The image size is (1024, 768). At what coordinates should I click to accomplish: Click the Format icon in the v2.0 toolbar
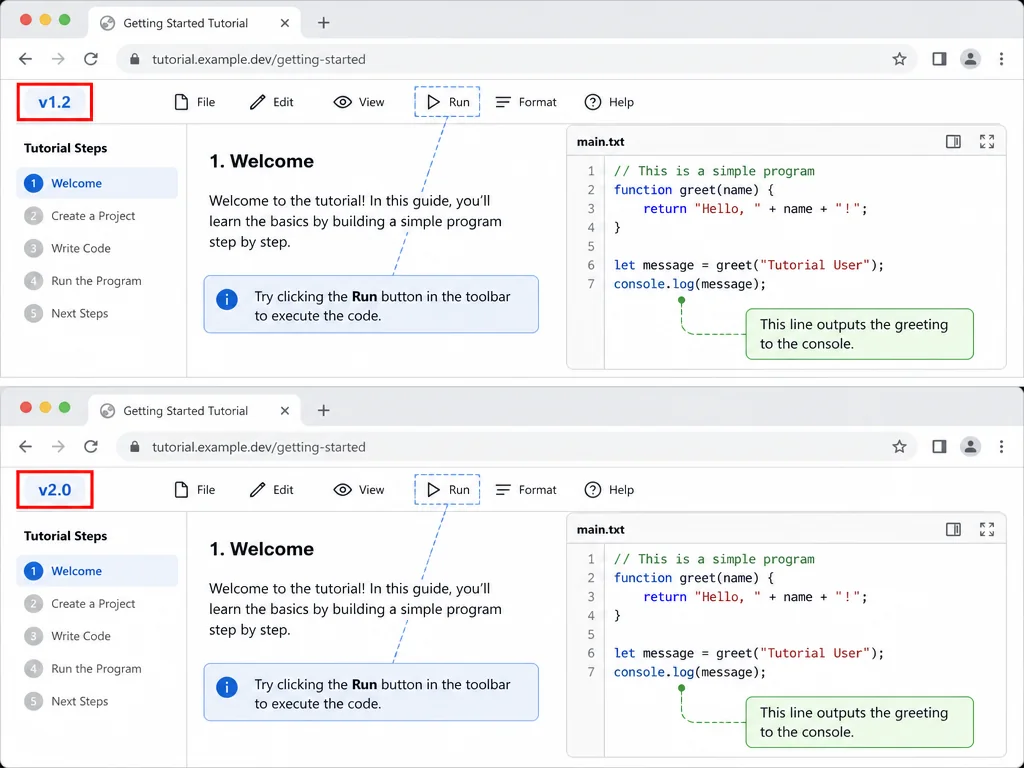point(503,490)
